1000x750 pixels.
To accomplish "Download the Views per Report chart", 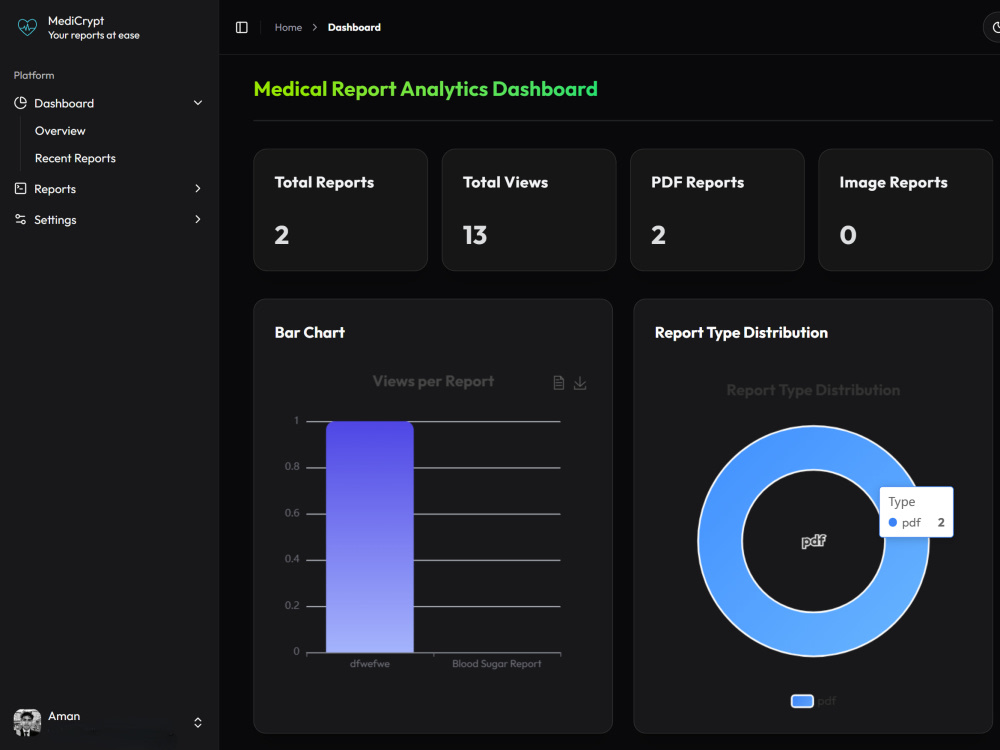I will click(x=580, y=383).
